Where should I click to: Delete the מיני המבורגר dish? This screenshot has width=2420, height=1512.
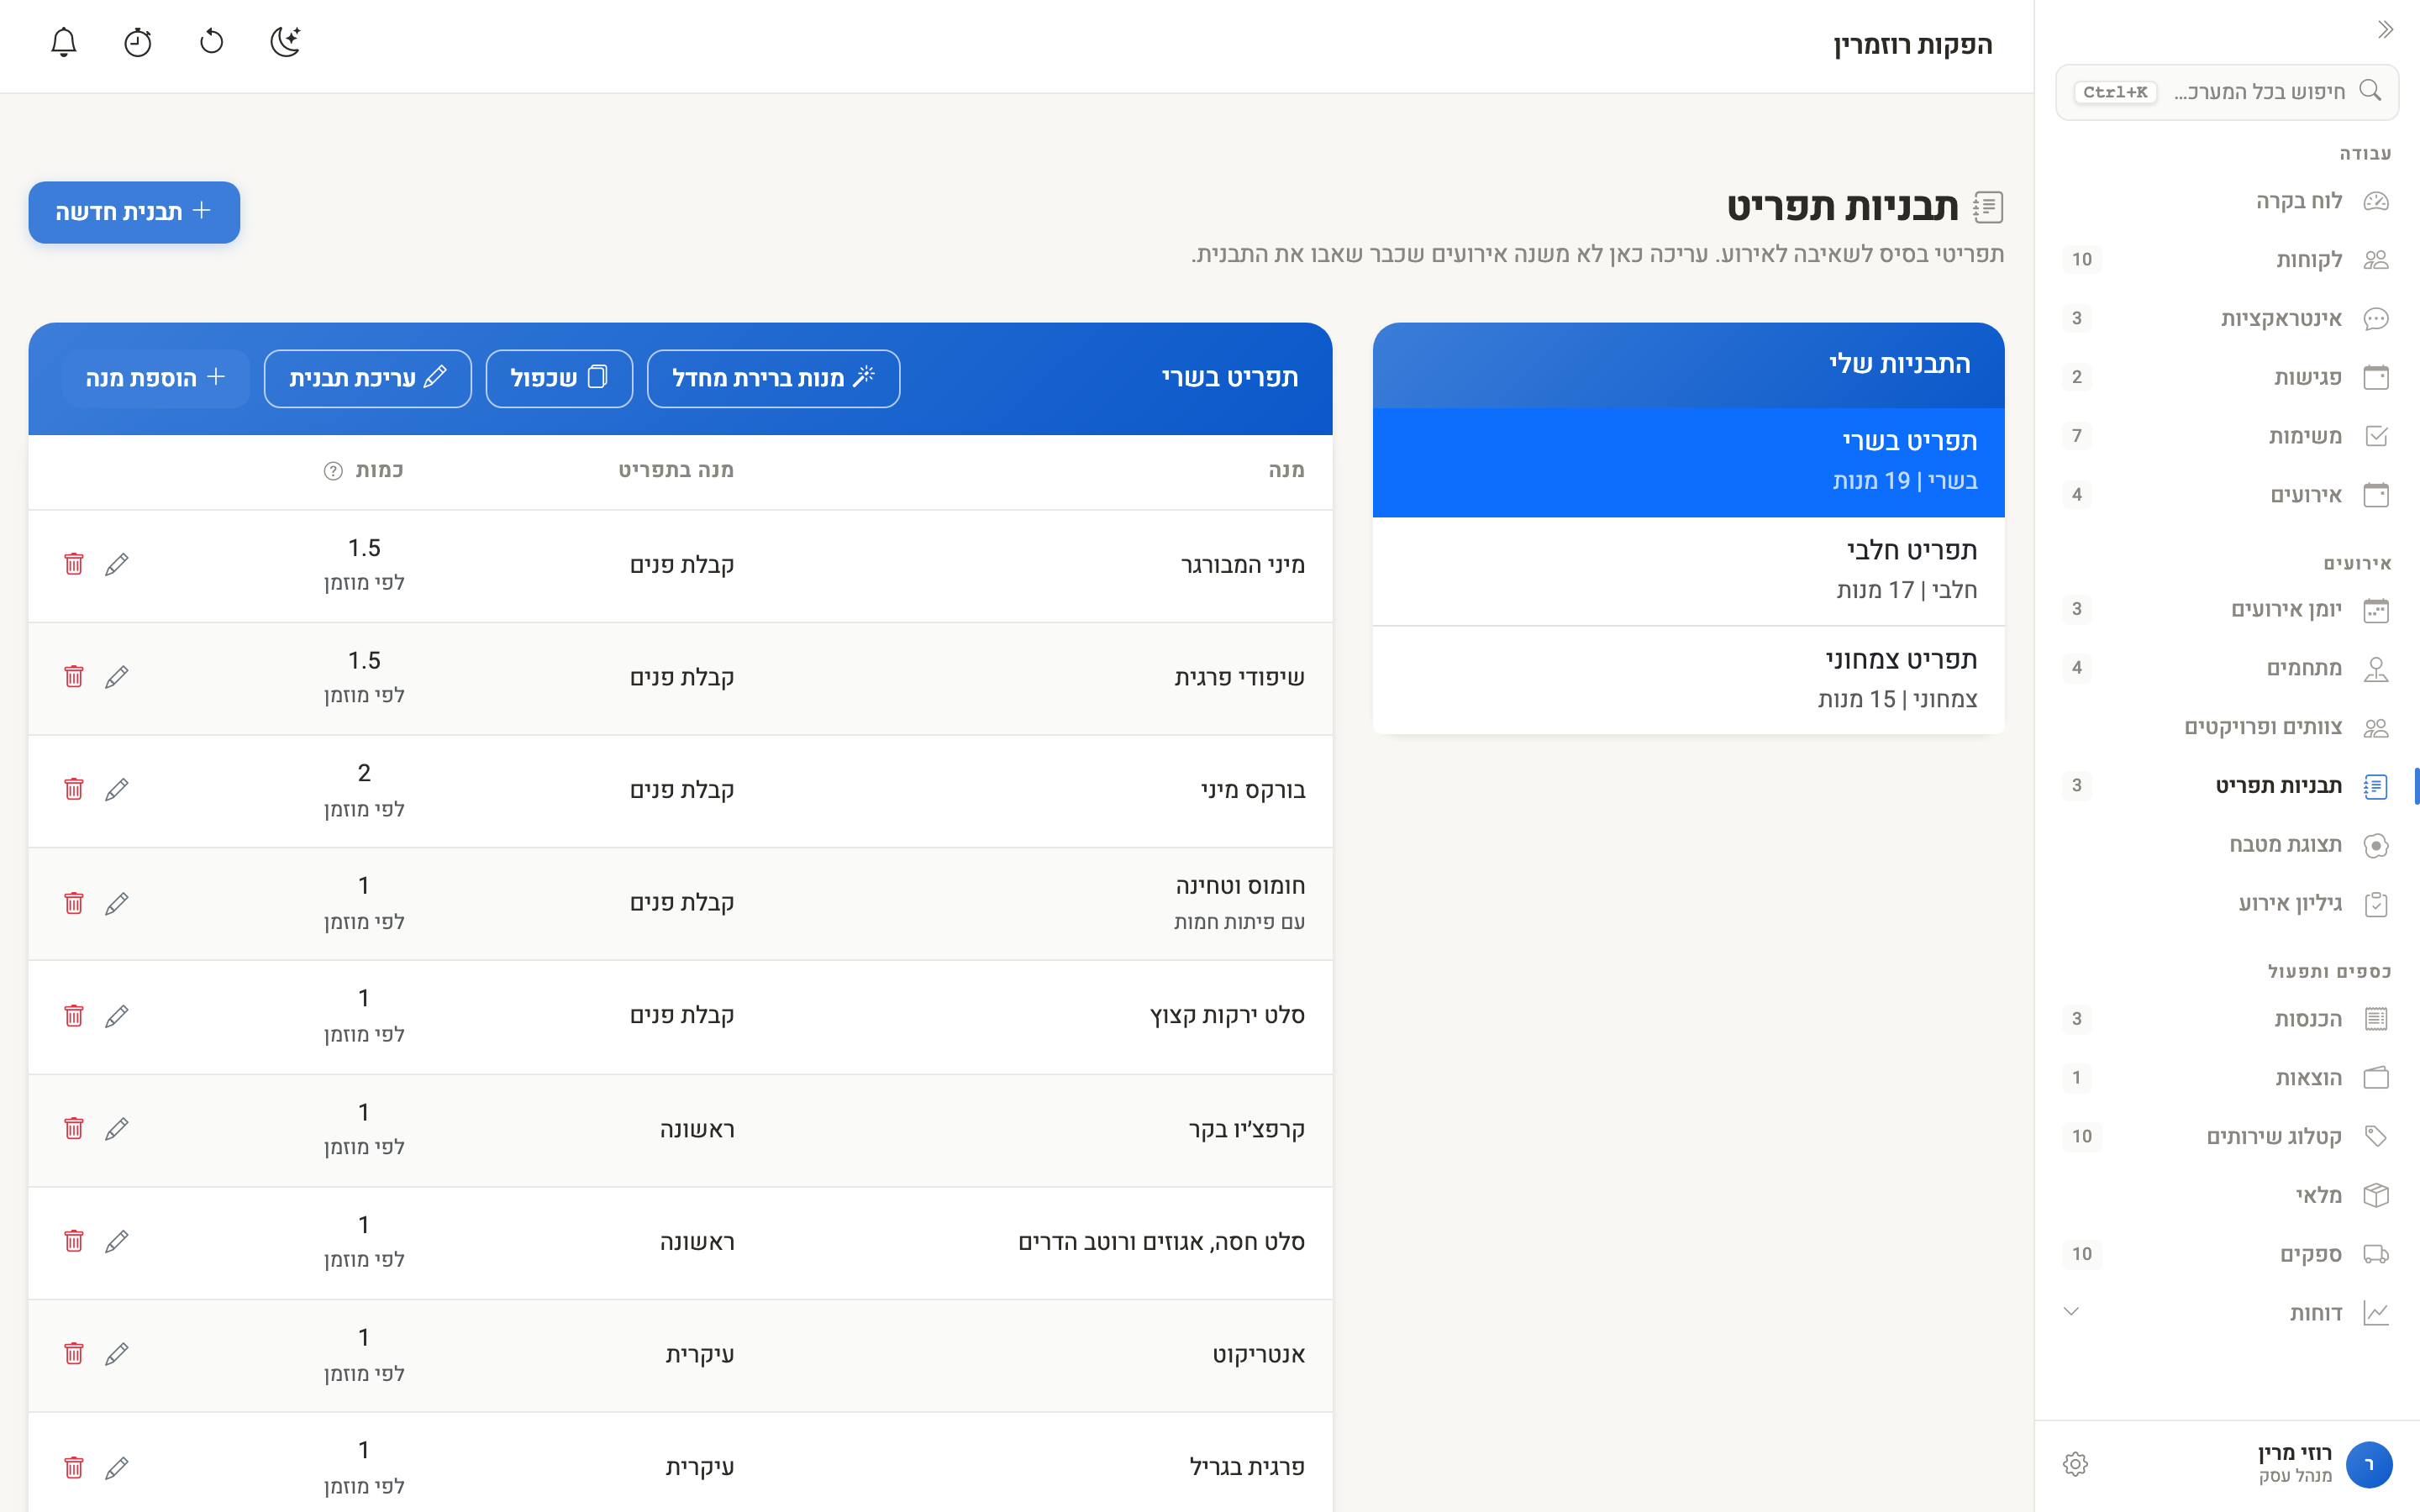tap(74, 564)
